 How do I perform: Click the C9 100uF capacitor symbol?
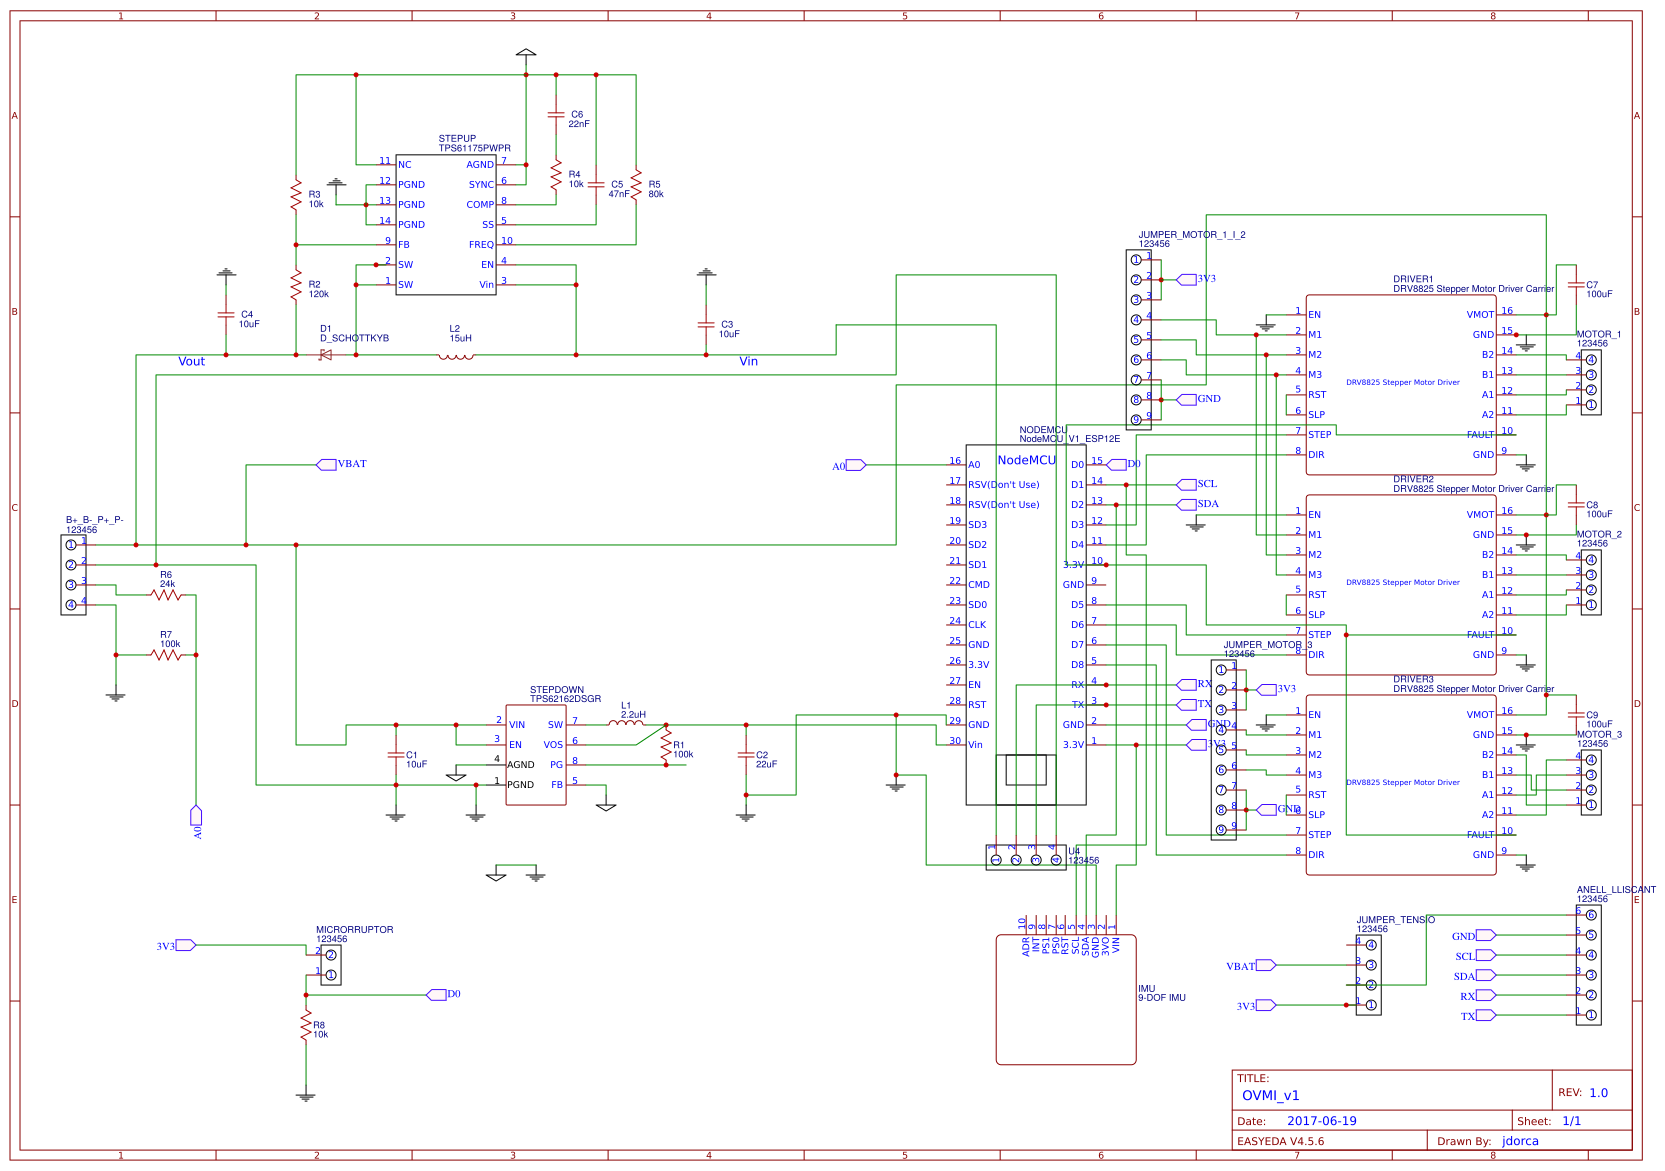tap(1576, 715)
